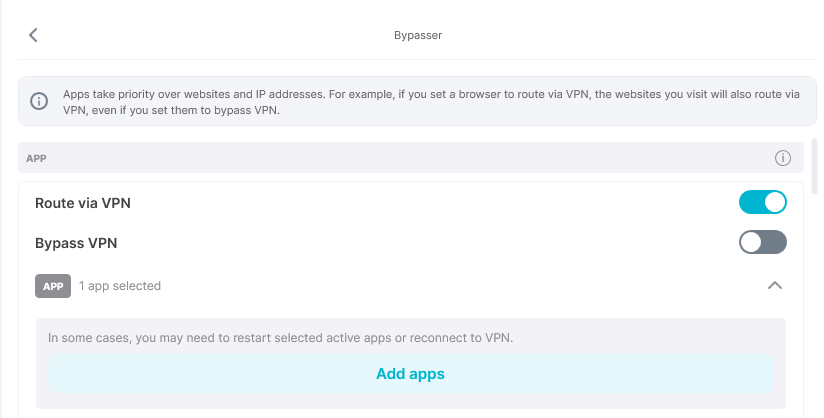Click the Add apps button

coord(410,374)
